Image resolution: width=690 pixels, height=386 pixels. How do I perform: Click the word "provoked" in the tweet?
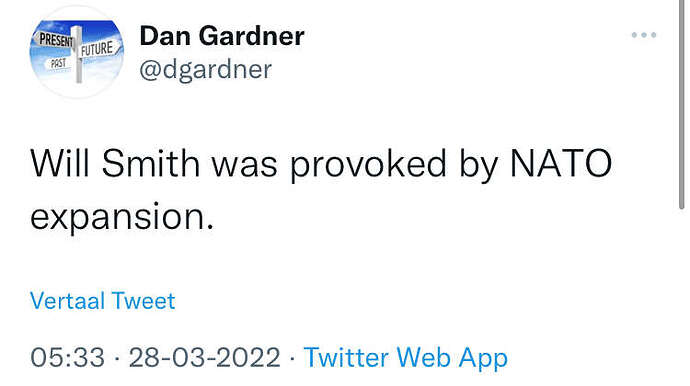click(x=368, y=165)
